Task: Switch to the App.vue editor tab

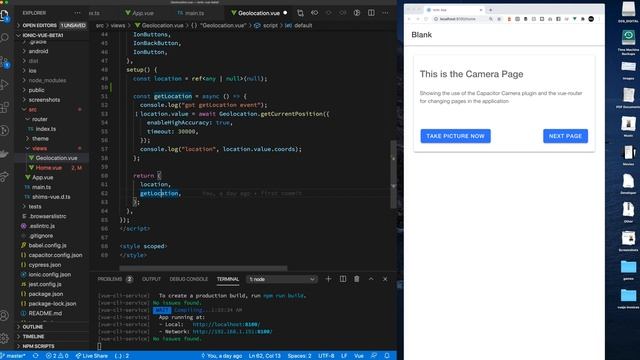Action: pyautogui.click(x=140, y=13)
